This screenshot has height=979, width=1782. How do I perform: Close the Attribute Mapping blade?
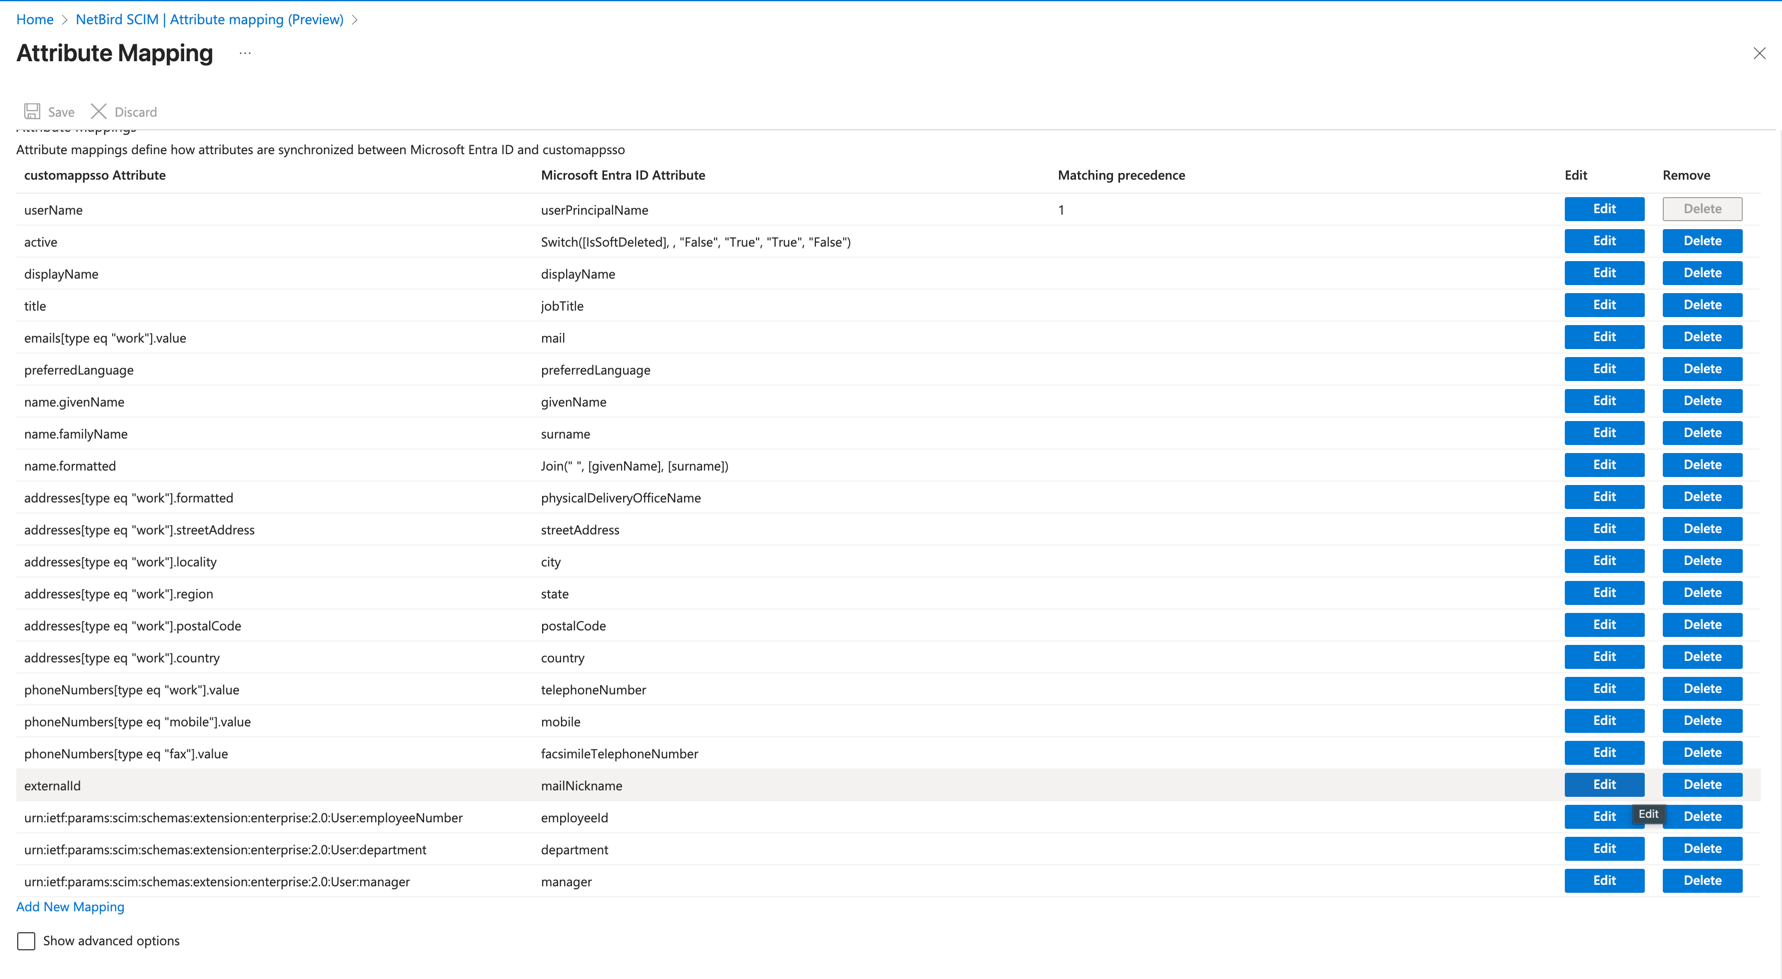(1759, 53)
